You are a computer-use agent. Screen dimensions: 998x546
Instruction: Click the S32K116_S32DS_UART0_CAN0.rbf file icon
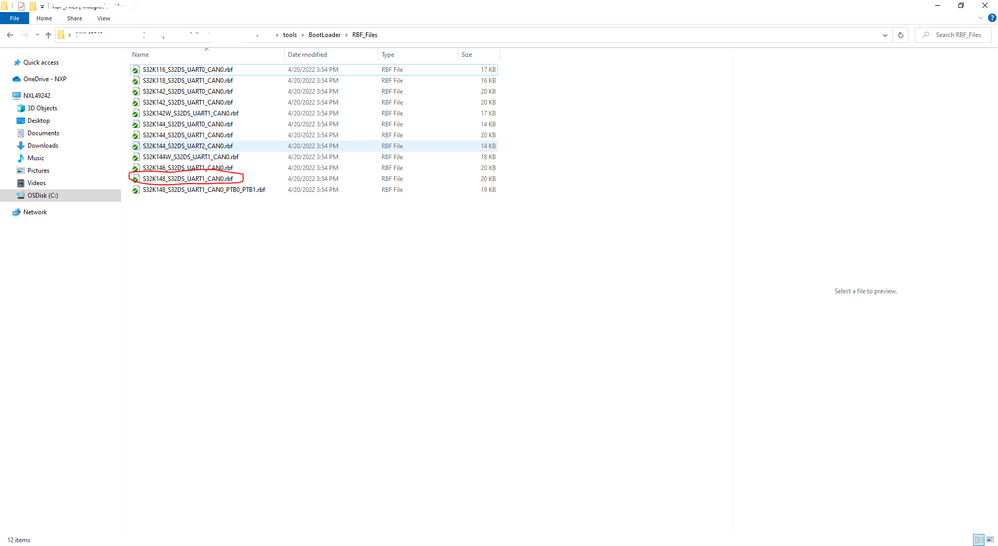136,70
